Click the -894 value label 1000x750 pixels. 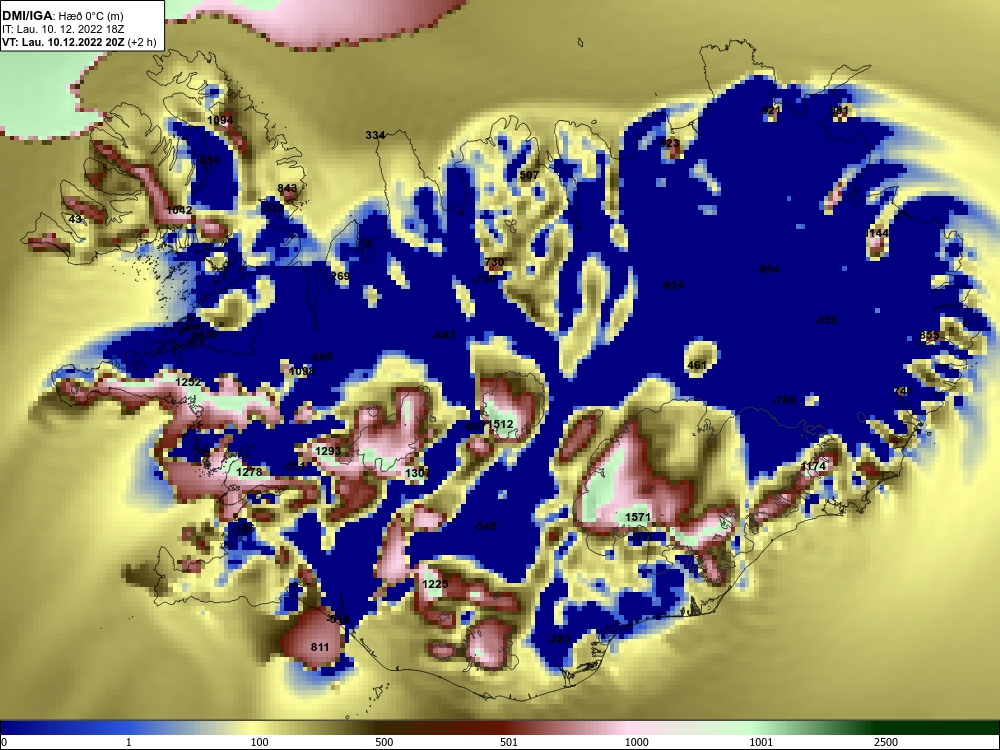[768, 269]
